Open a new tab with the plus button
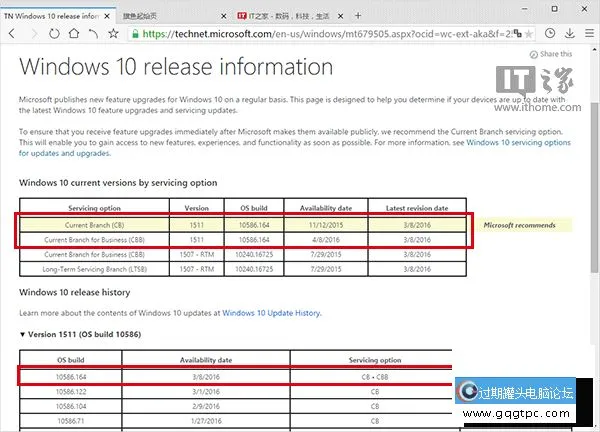This screenshot has width=600, height=432. pyautogui.click(x=359, y=16)
